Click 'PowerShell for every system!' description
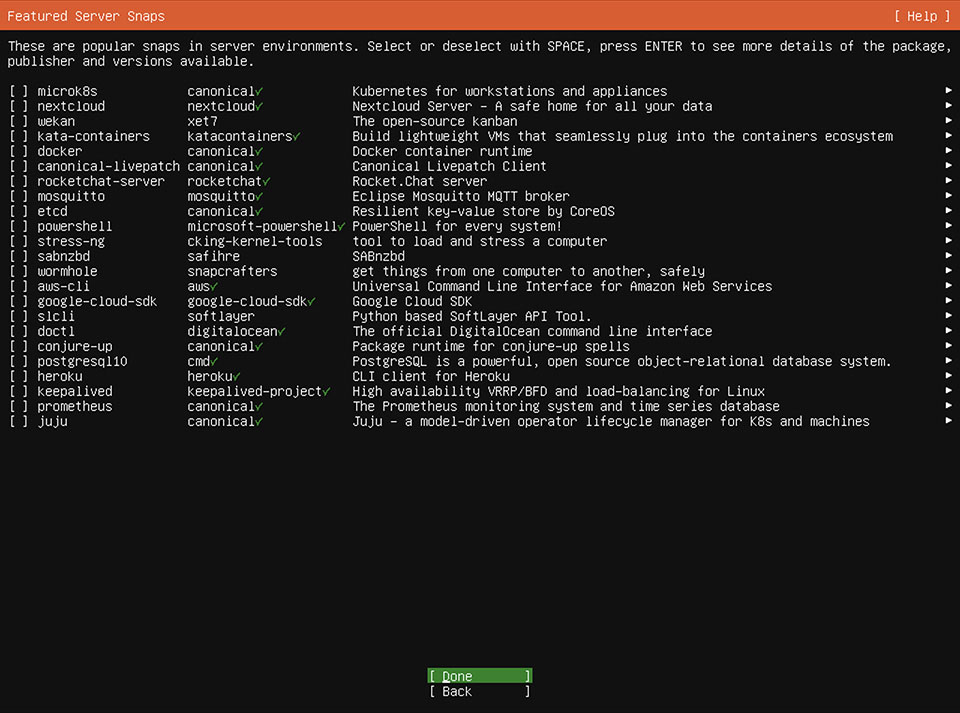The width and height of the screenshot is (960, 713). point(457,226)
